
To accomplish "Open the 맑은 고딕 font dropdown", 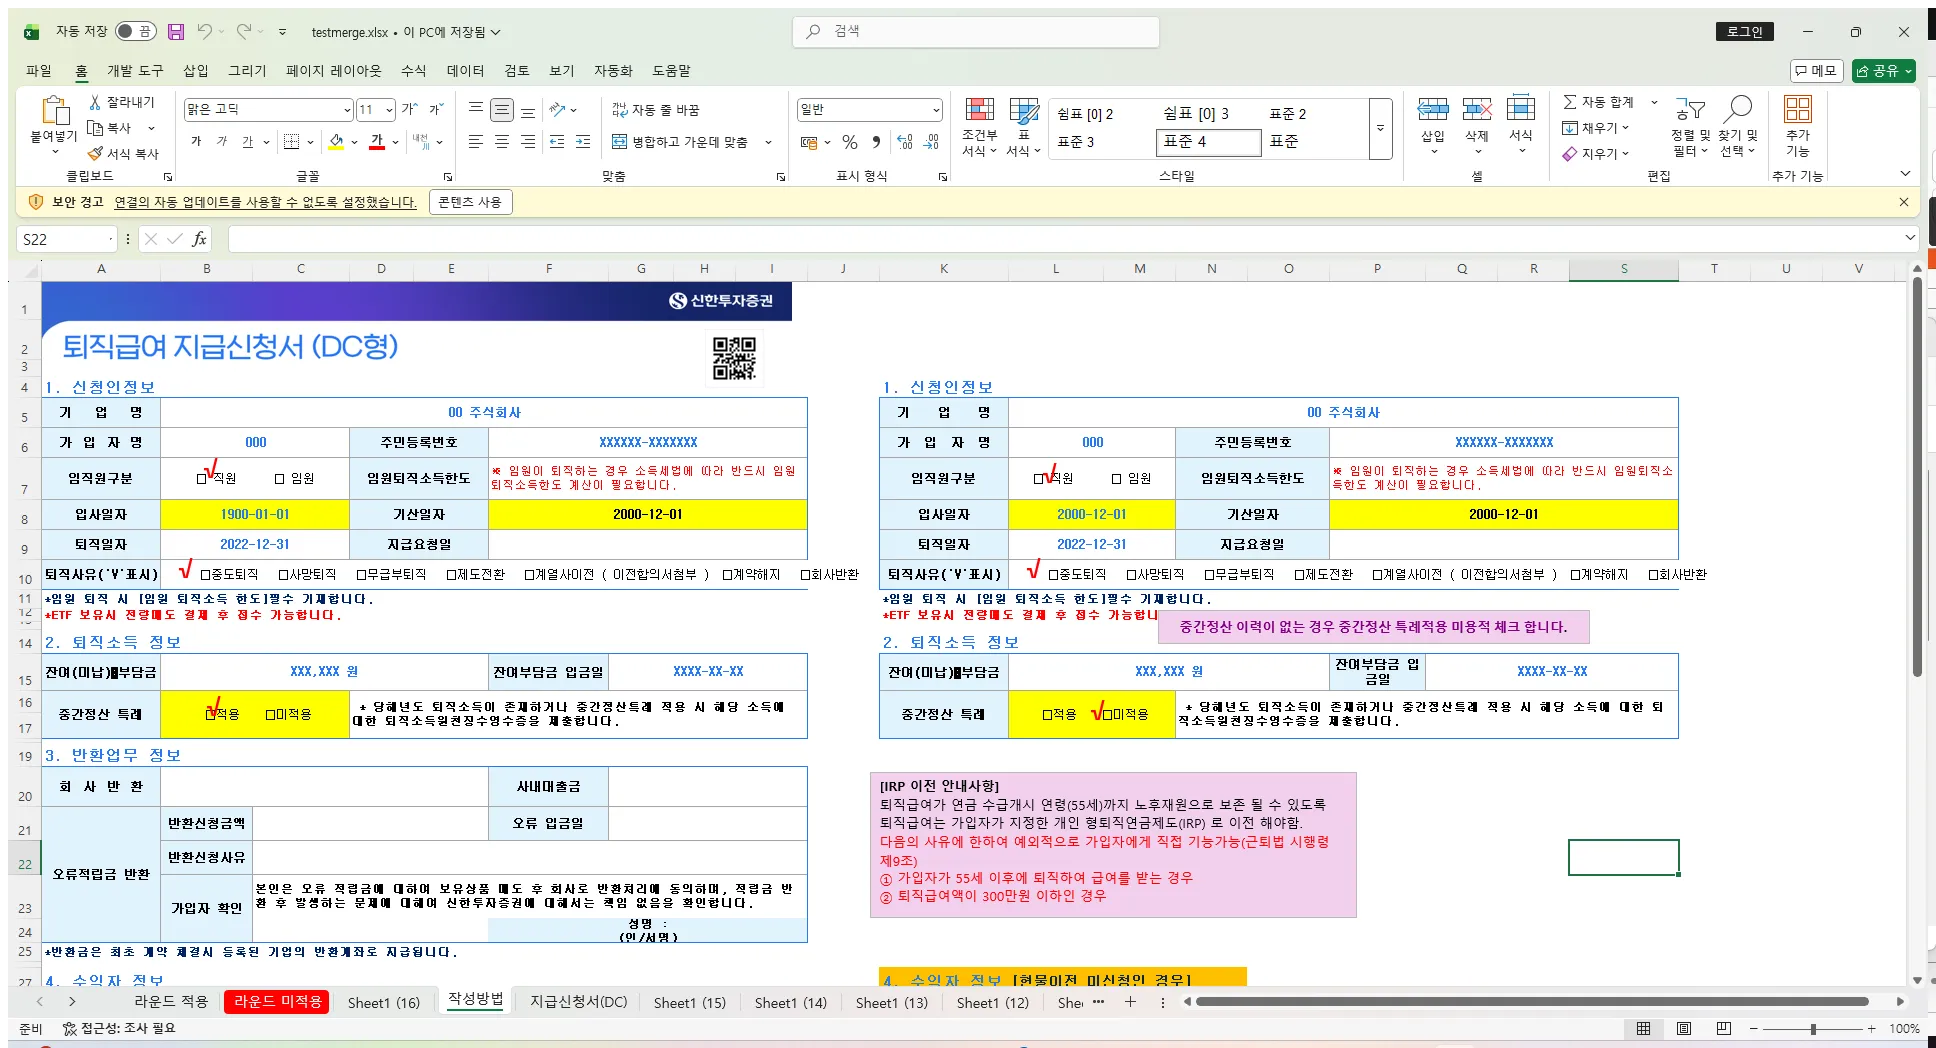I will click(345, 109).
